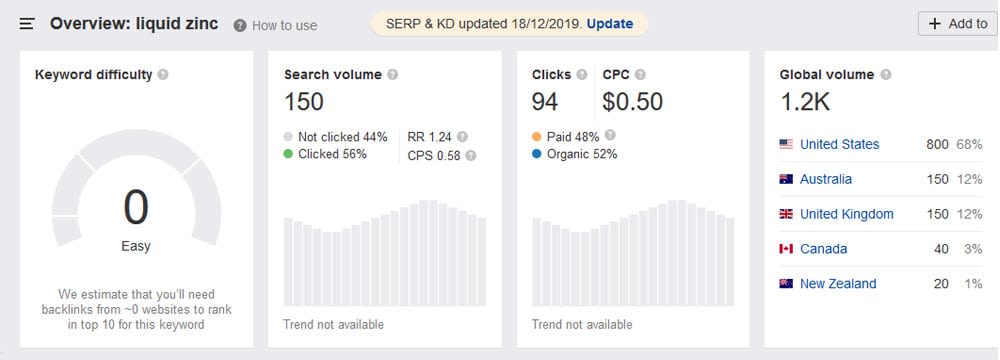
Task: Open the Canada country link
Action: [823, 249]
